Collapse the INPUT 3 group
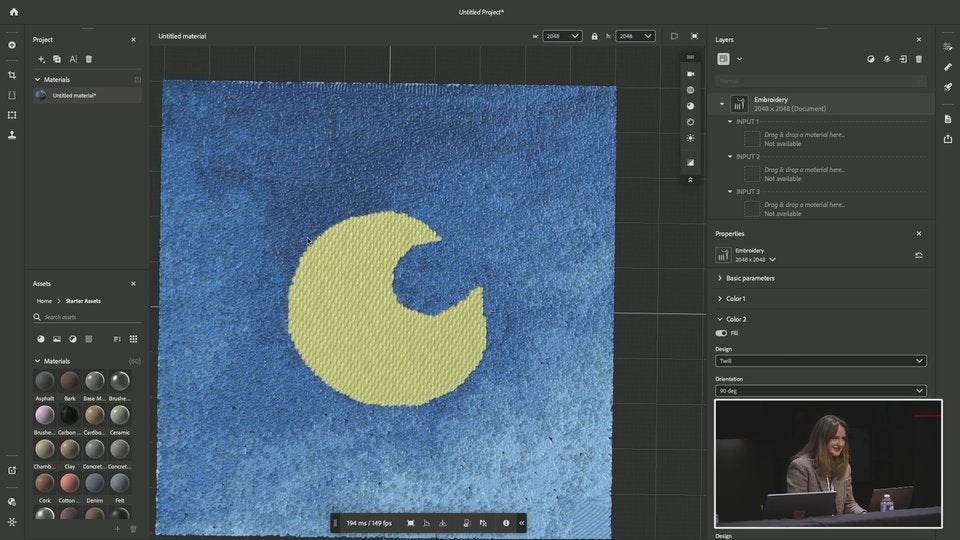Image resolution: width=960 pixels, height=540 pixels. 730,192
